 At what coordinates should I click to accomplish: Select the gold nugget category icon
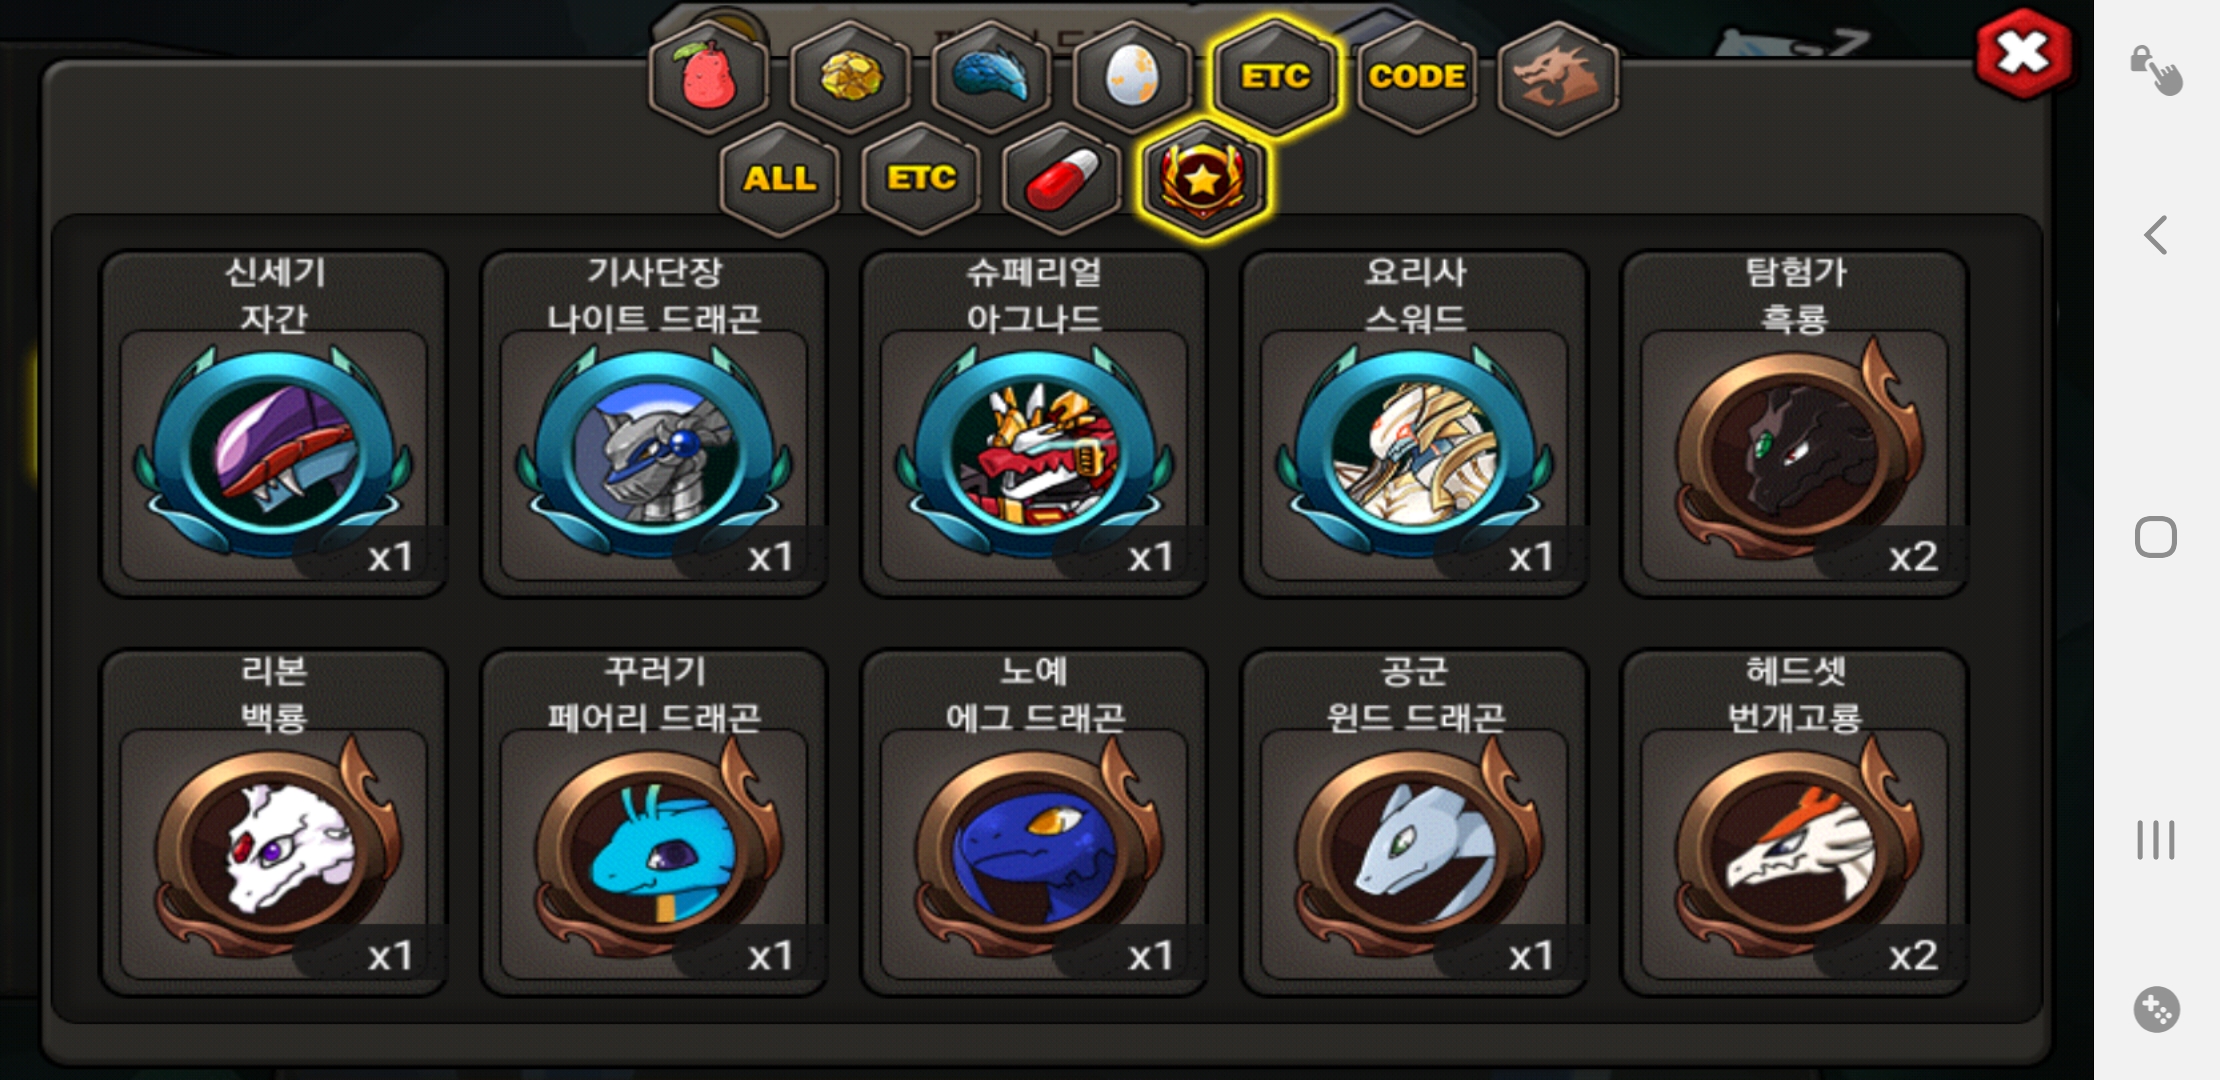[850, 77]
